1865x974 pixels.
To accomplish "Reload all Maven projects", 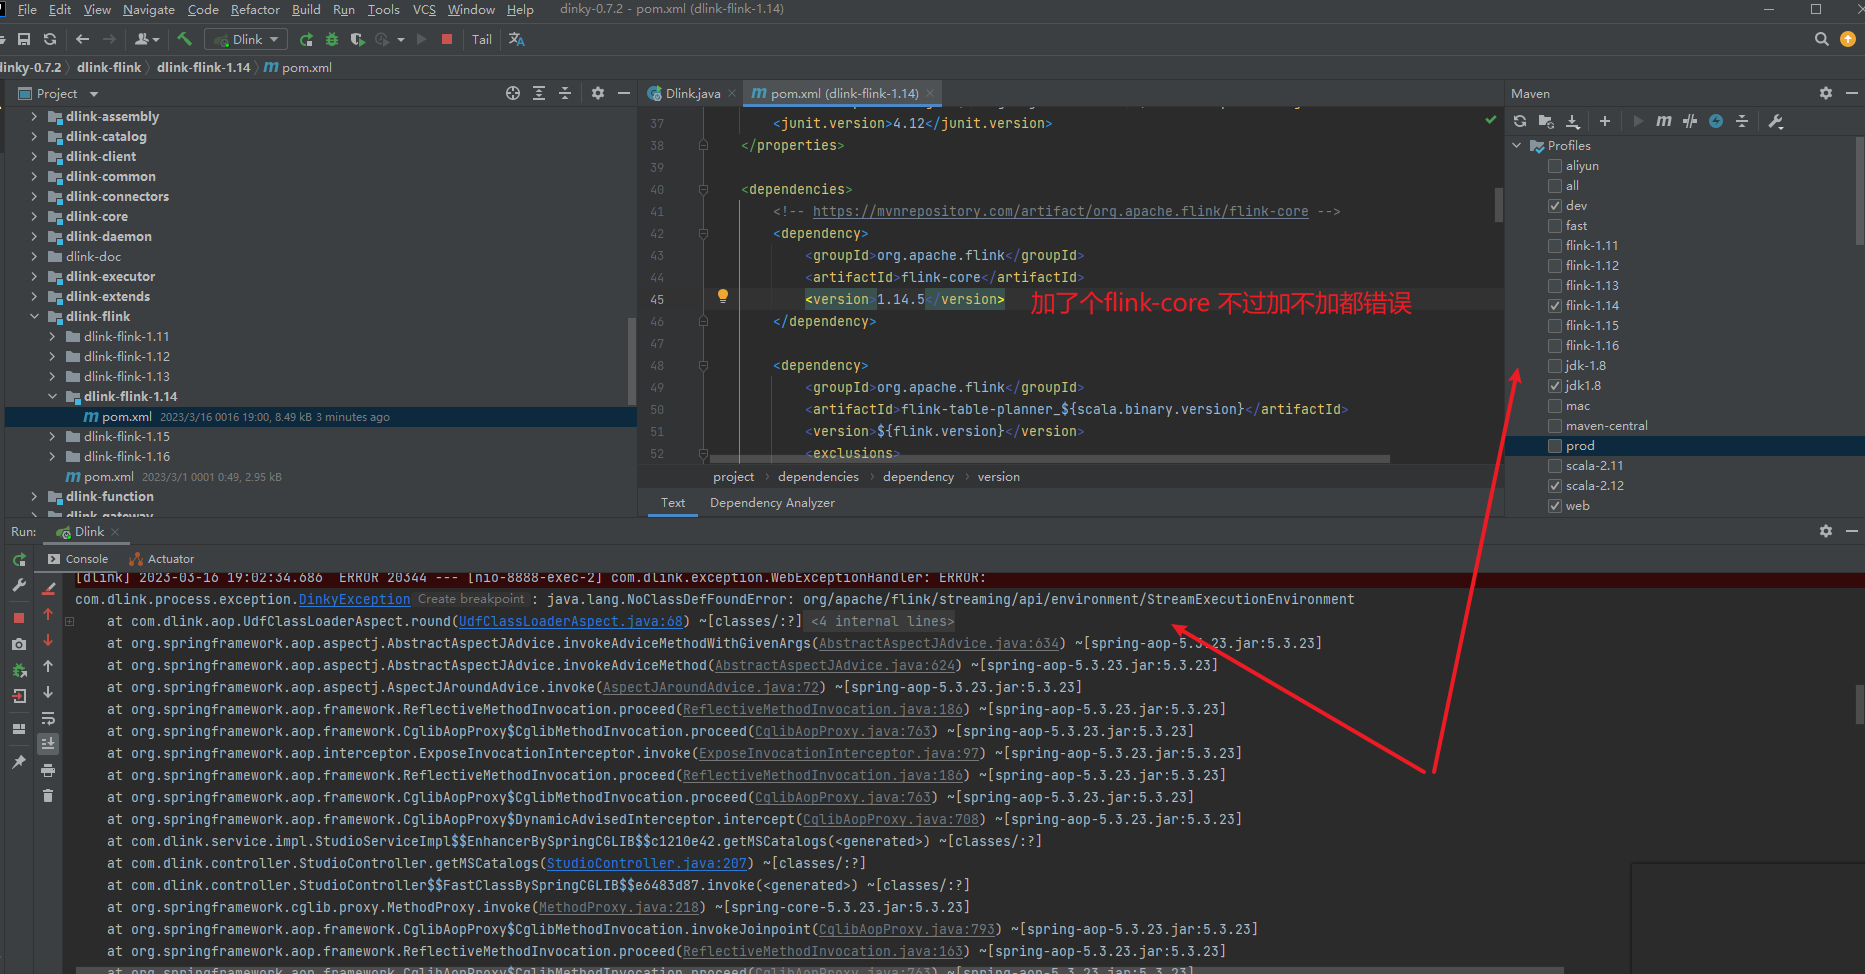I will (x=1520, y=121).
